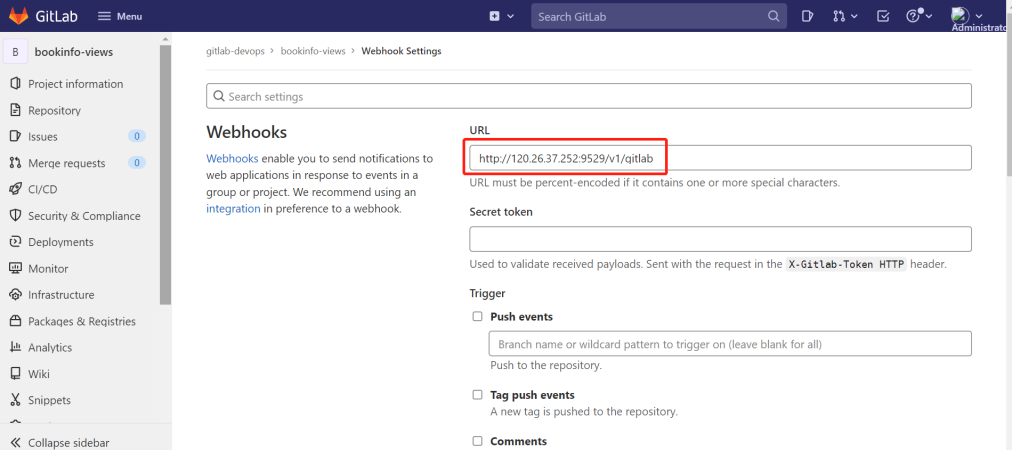Open Merge requests in sidebar
1012x450 pixels.
[66, 163]
